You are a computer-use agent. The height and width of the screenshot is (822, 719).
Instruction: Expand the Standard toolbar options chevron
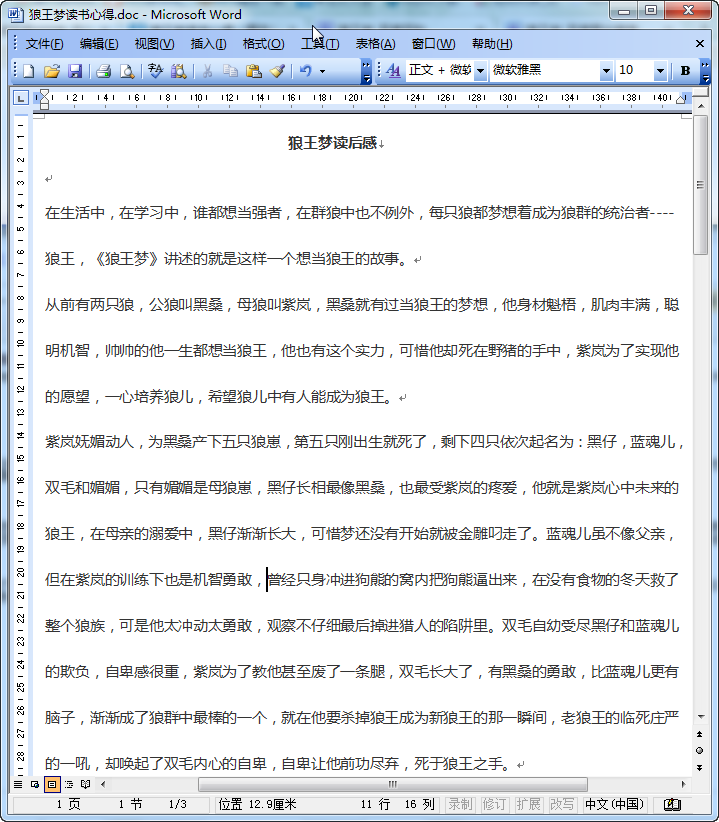(366, 71)
